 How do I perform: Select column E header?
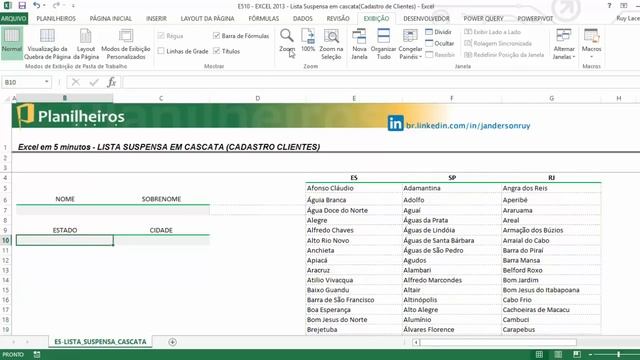click(354, 98)
